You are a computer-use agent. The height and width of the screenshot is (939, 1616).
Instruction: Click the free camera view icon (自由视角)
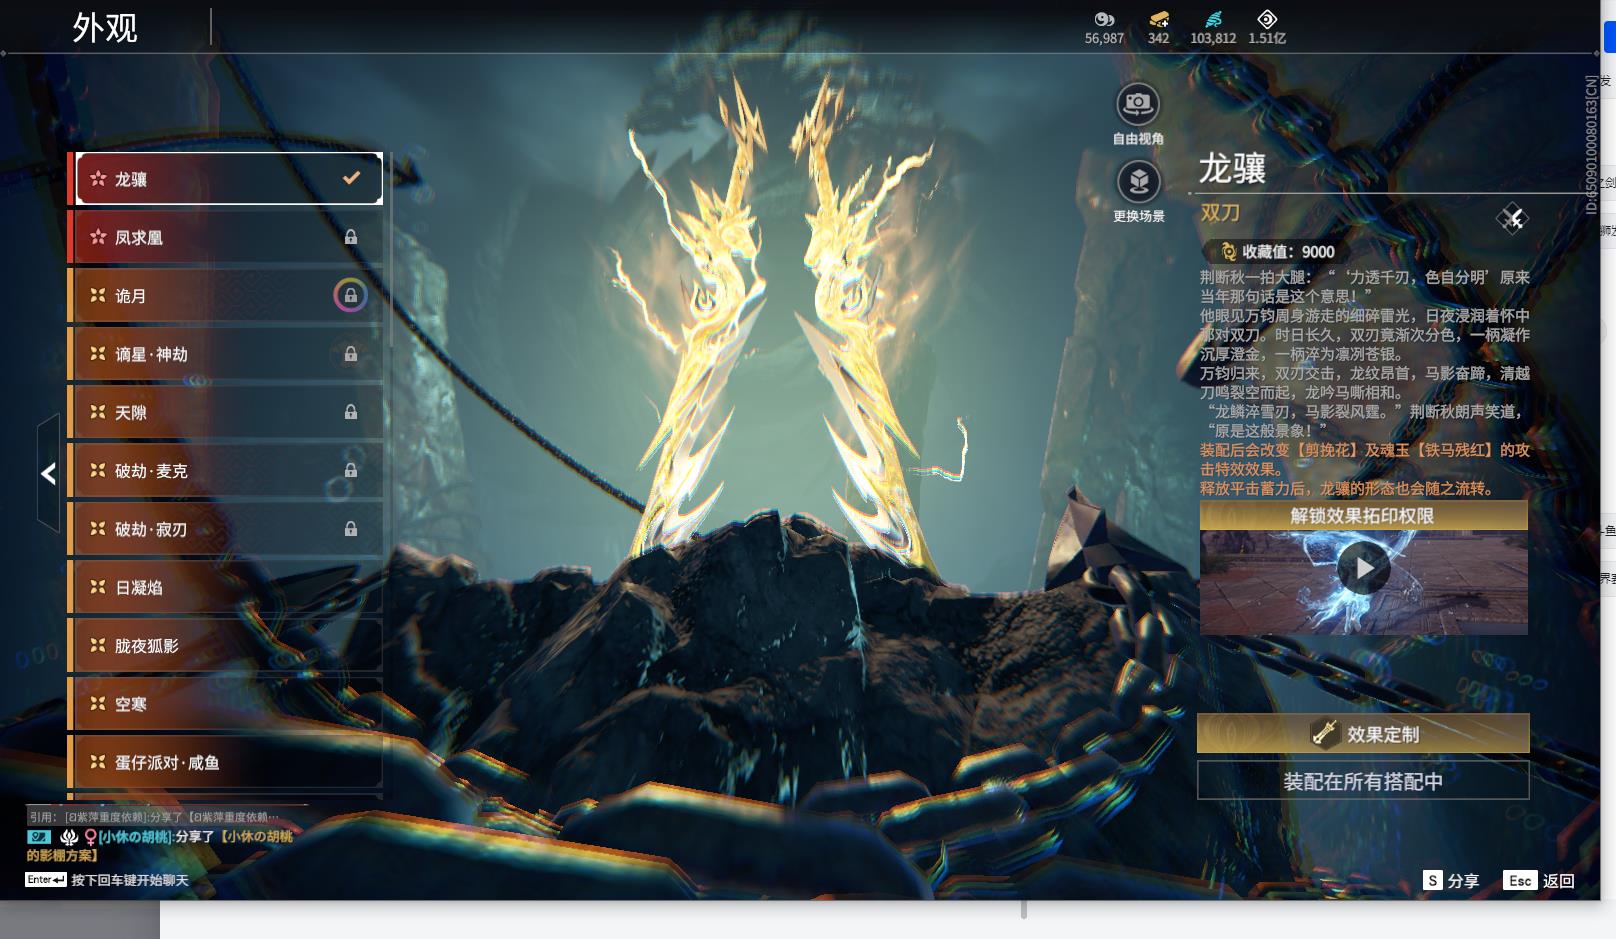[1138, 104]
